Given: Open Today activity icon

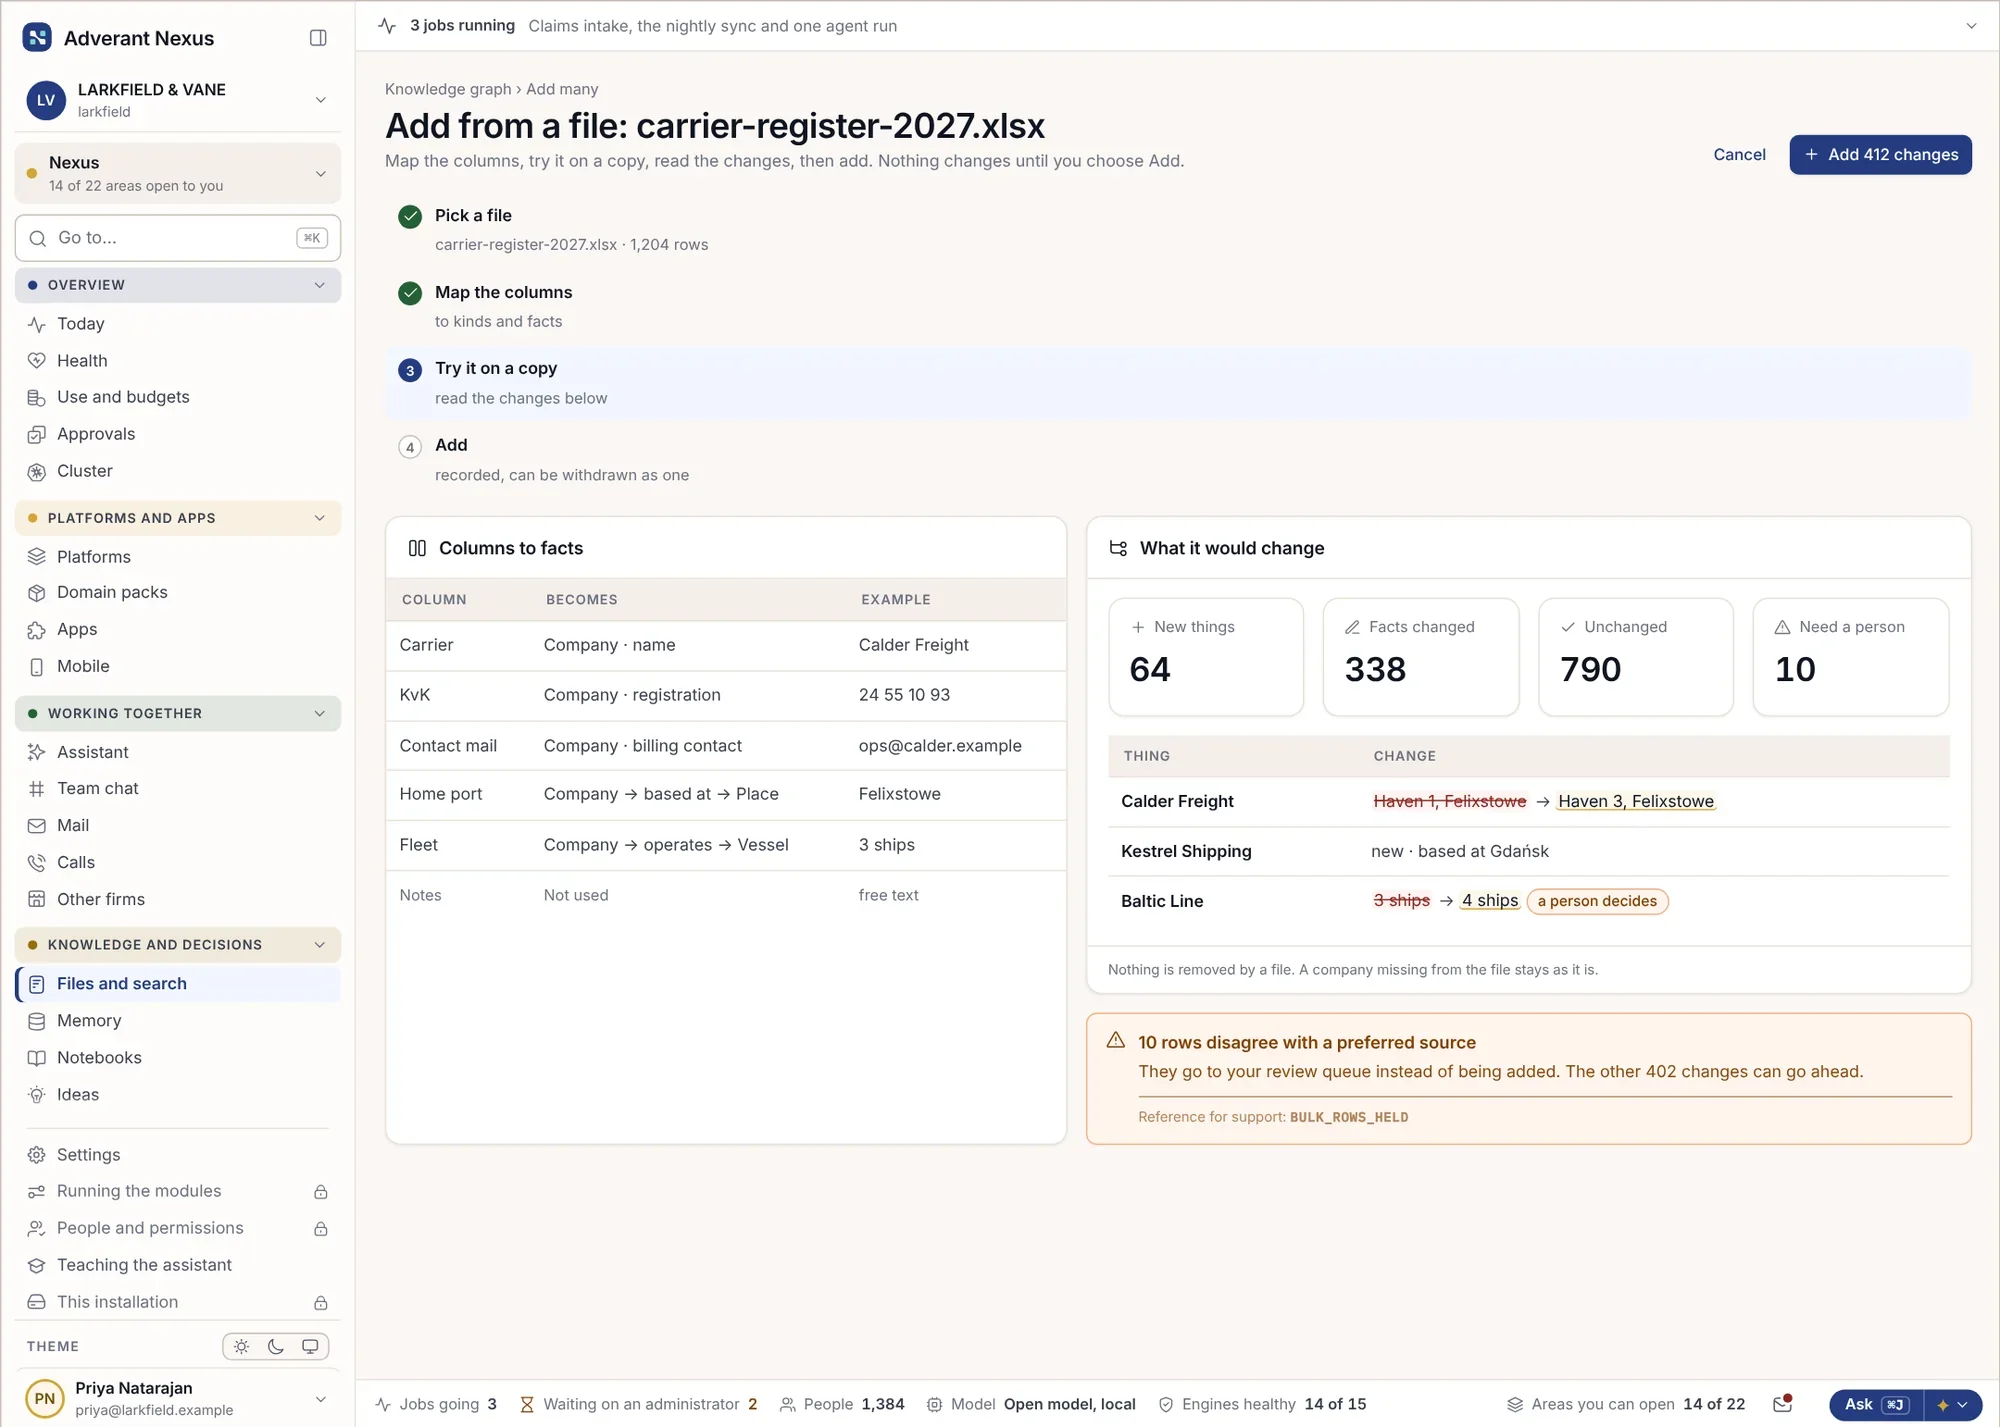Looking at the screenshot, I should (37, 324).
